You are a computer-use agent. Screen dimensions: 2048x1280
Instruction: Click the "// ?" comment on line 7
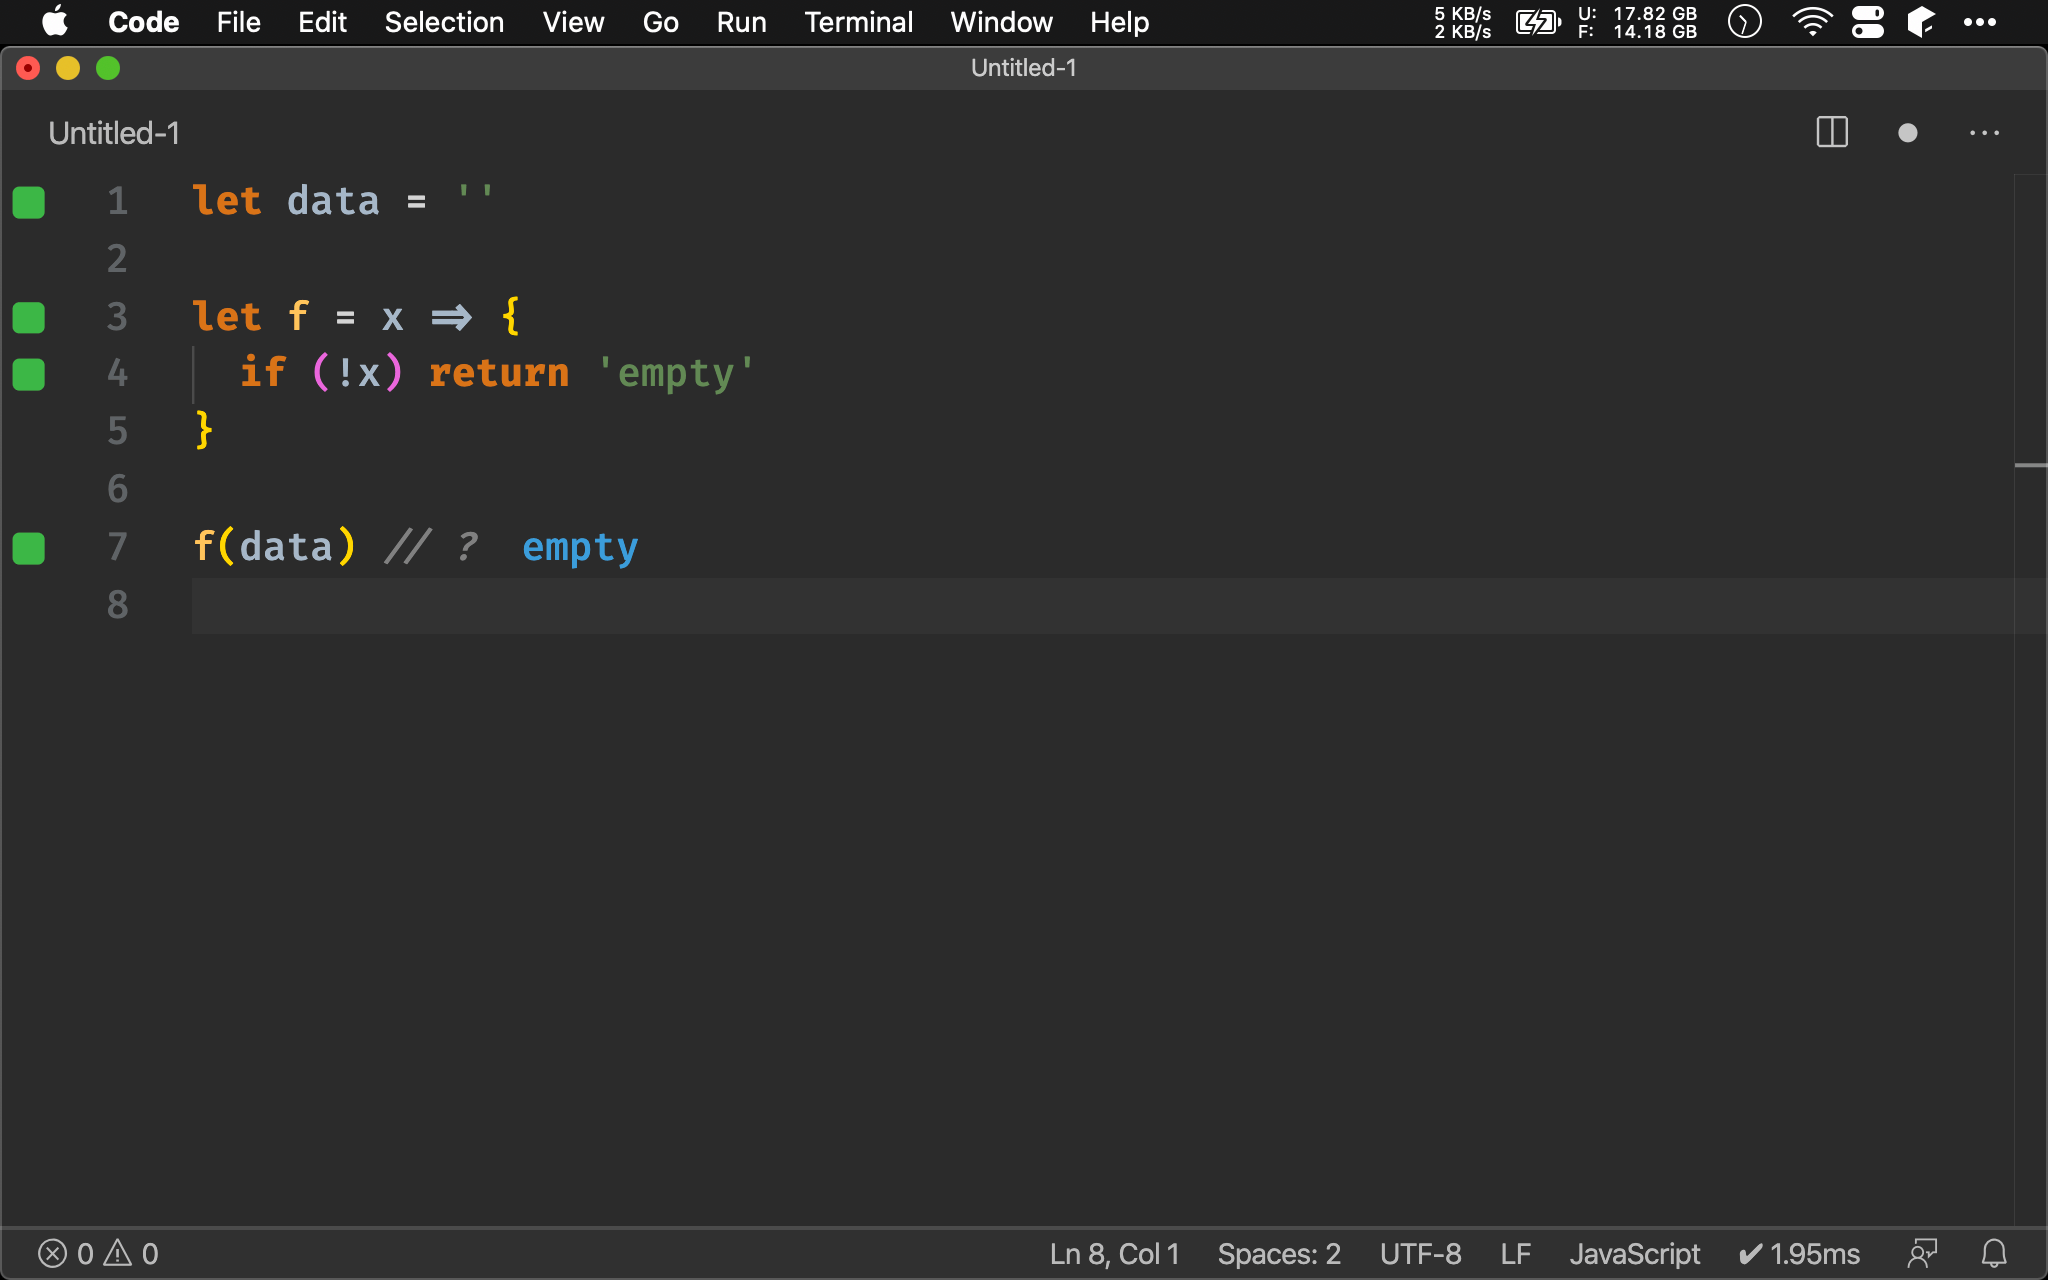[x=432, y=547]
